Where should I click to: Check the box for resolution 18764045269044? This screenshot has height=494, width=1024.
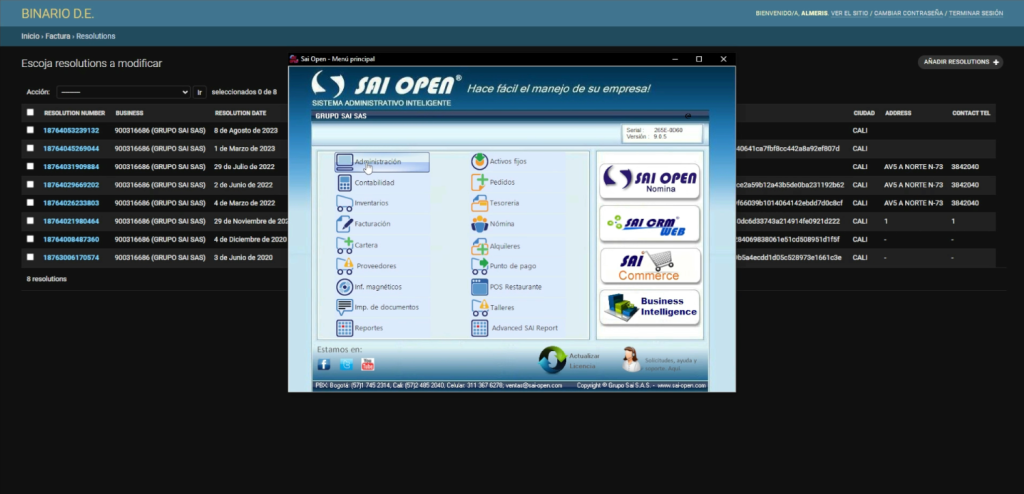click(x=30, y=148)
